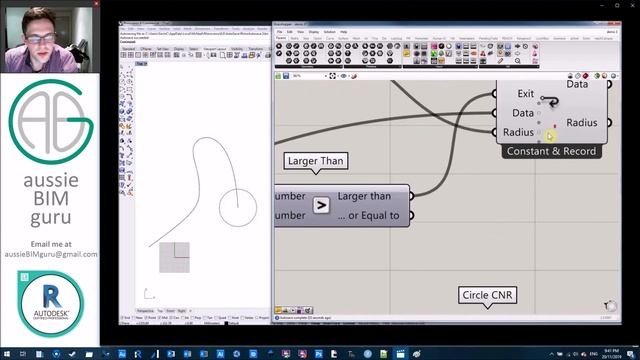Click magenta colour swatch component in Input ribbon
The width and height of the screenshot is (640, 360).
[434, 47]
